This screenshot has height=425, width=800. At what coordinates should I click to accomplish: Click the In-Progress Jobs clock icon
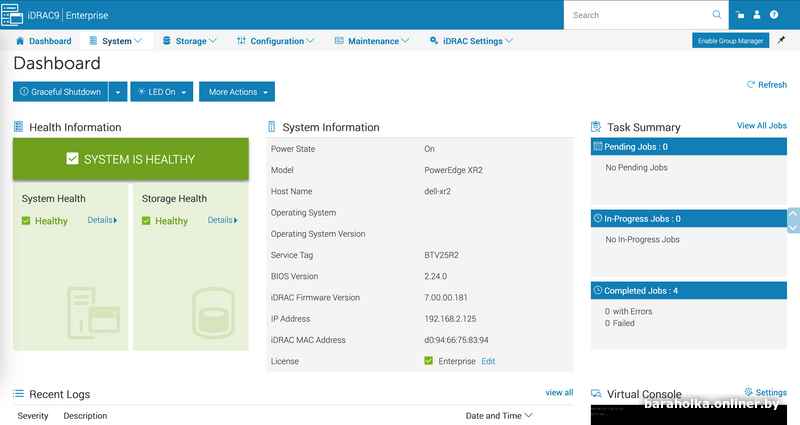coord(598,218)
